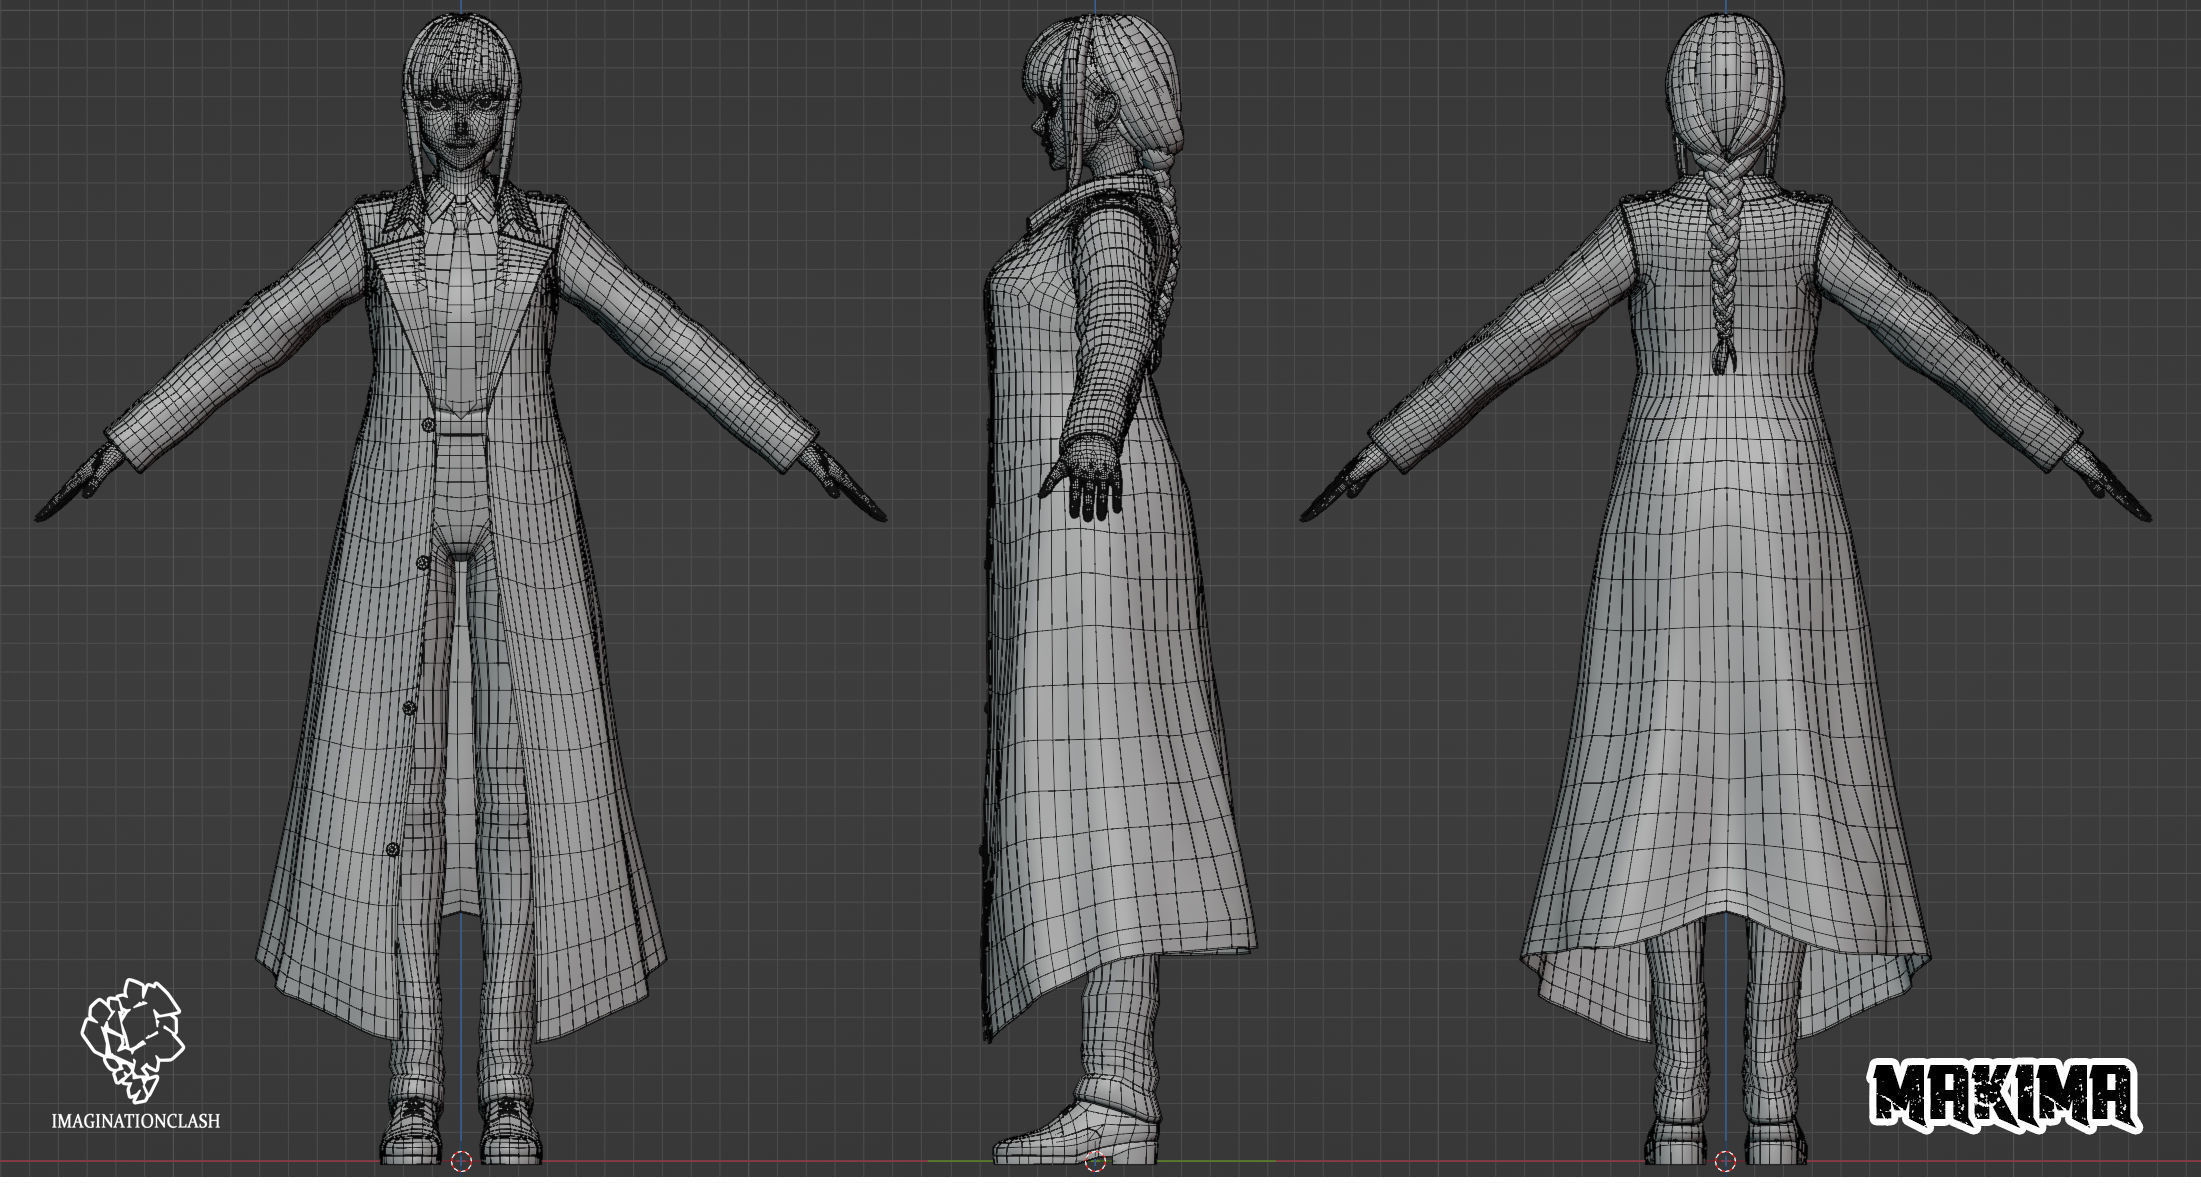
Task: Click the 3D cursor under the back-view model
Action: pyautogui.click(x=1725, y=1161)
